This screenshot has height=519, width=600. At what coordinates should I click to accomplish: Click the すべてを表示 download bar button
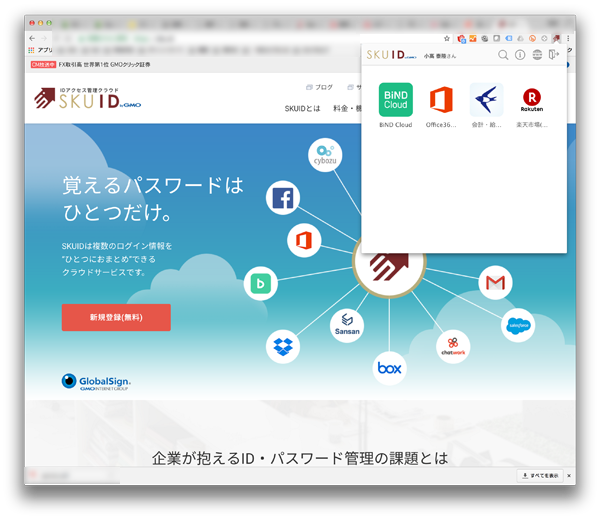540,475
